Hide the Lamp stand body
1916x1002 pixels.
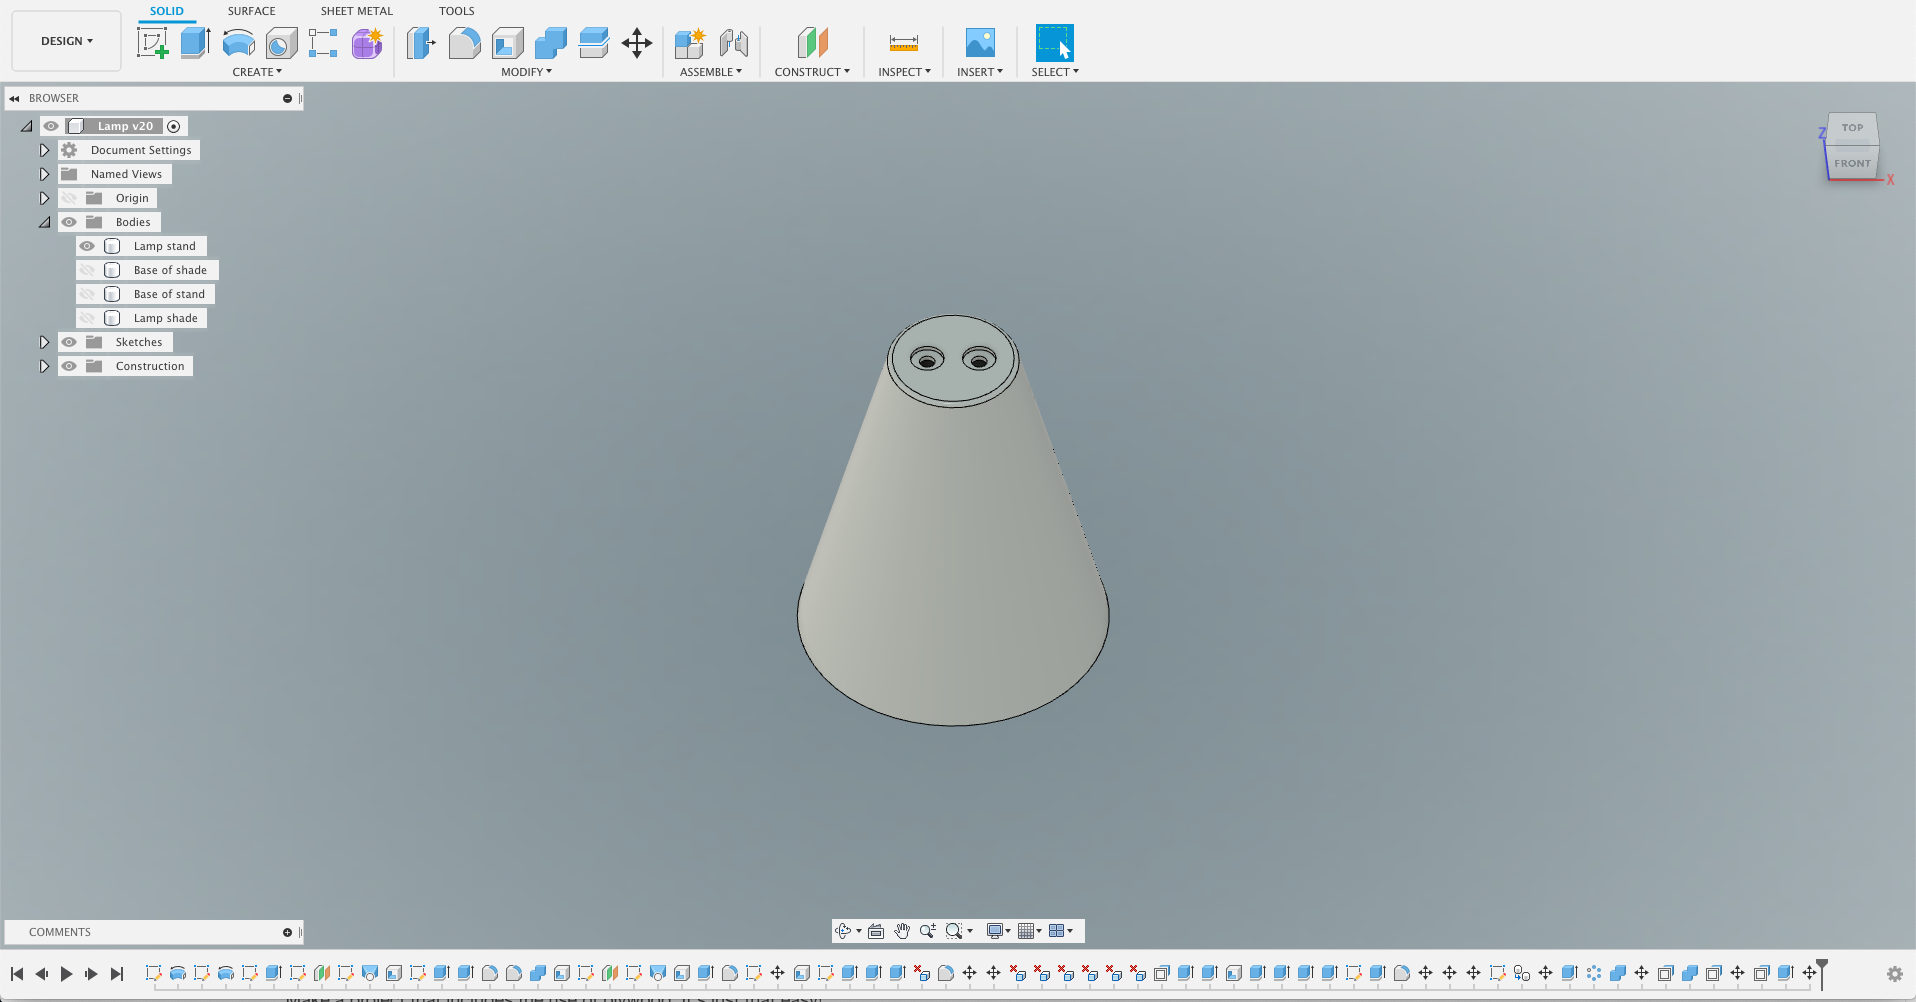point(87,245)
